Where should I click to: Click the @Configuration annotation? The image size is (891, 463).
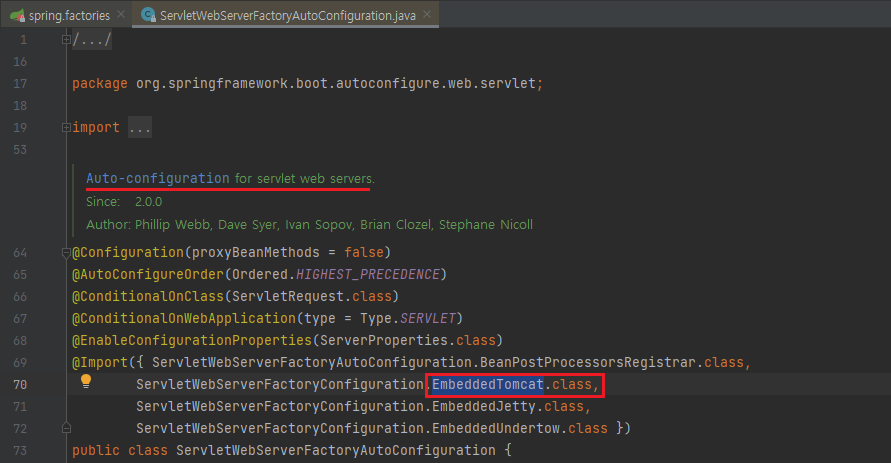[x=128, y=252]
